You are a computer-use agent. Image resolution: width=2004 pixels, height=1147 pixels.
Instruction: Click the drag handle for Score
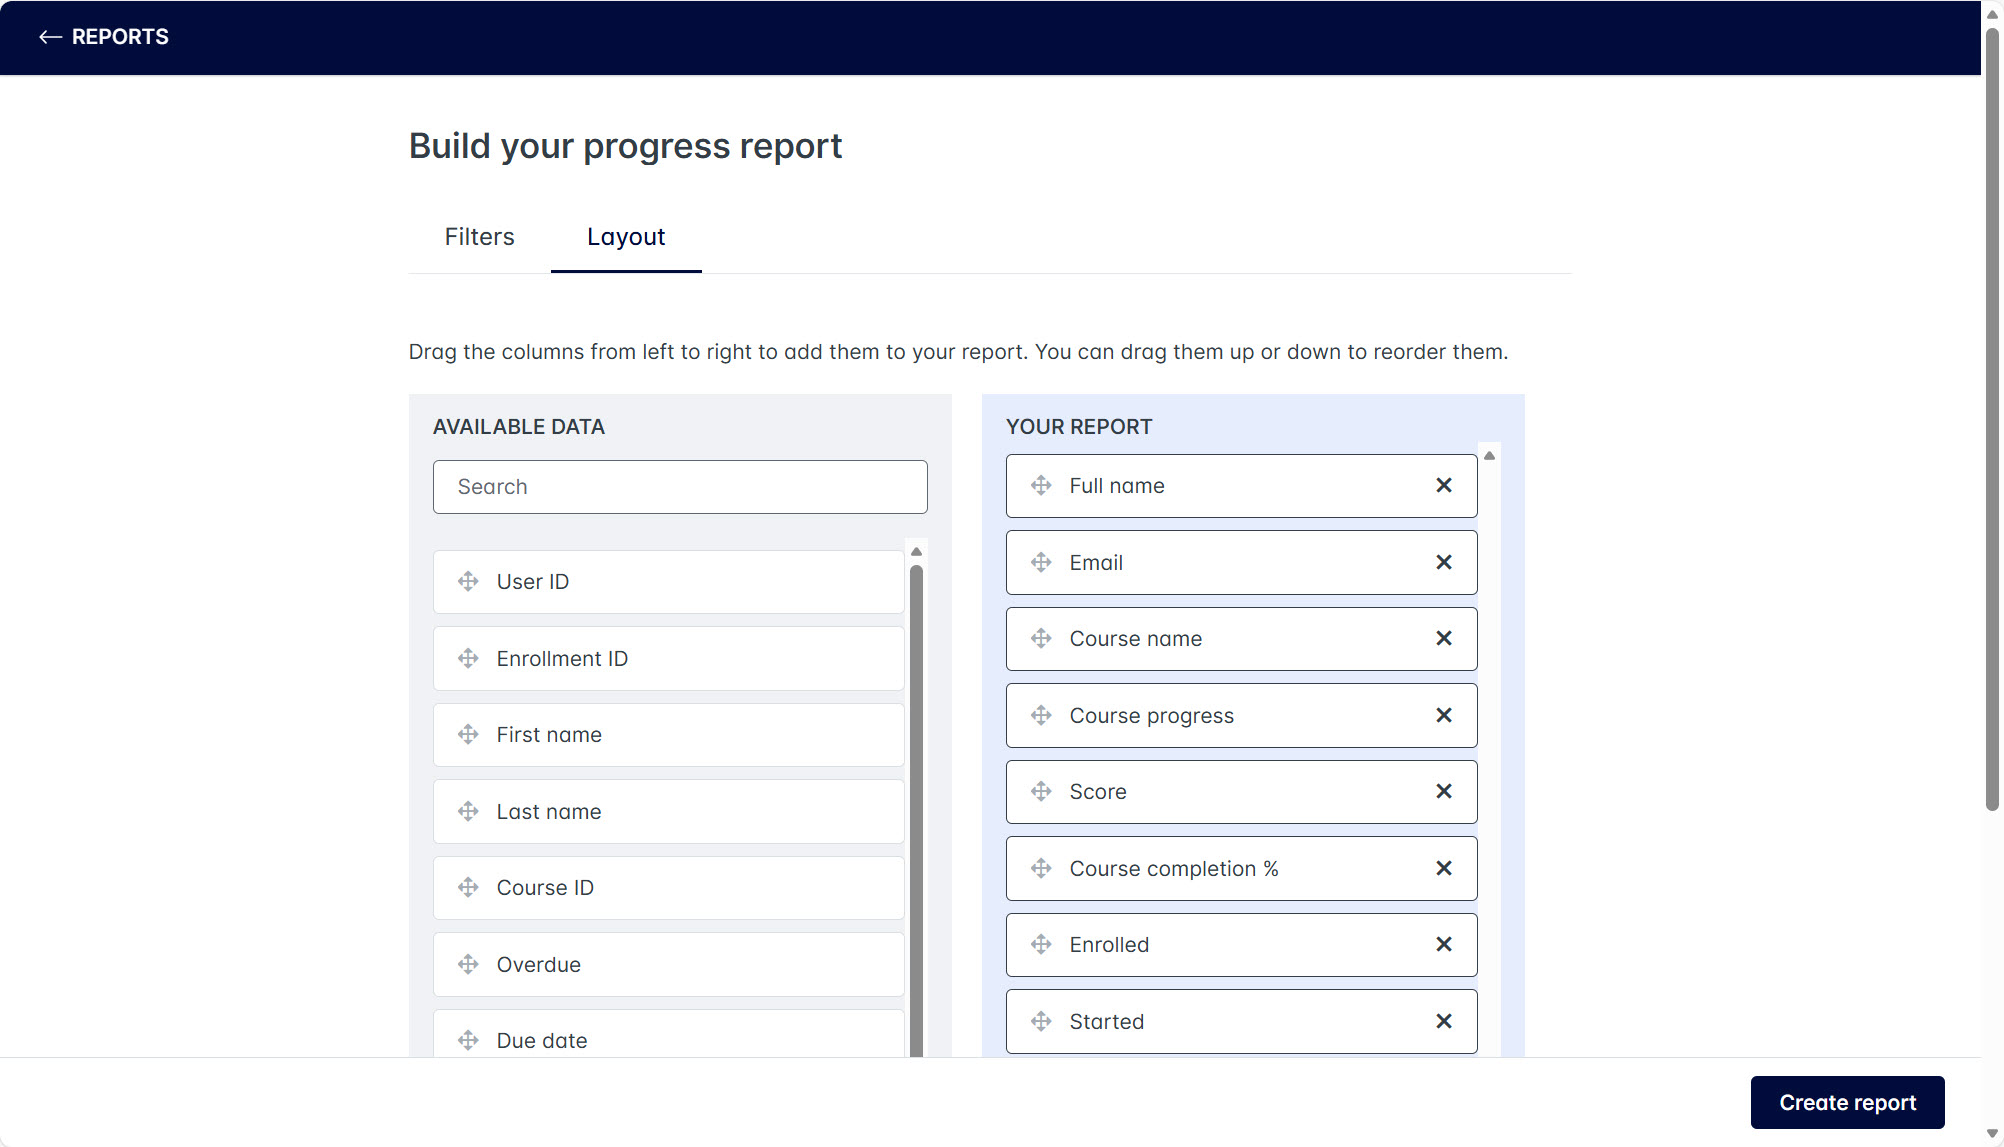click(1041, 791)
